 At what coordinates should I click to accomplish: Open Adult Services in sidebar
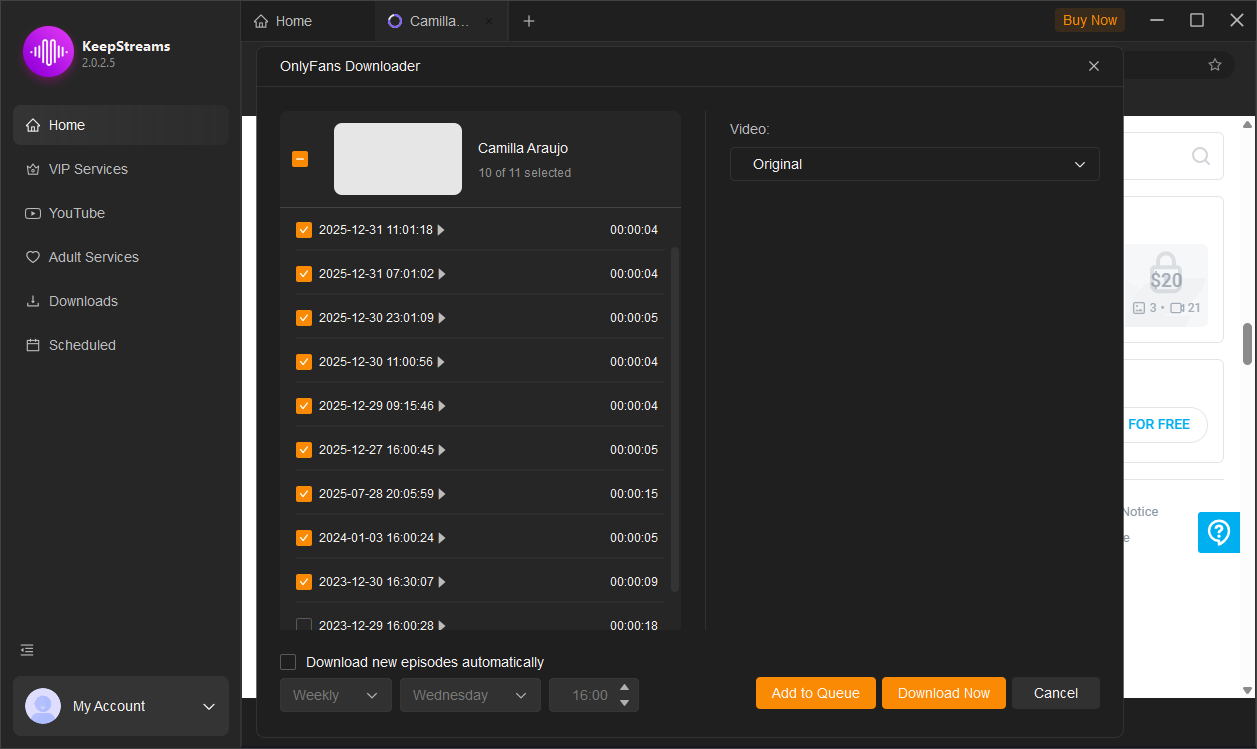pos(121,257)
